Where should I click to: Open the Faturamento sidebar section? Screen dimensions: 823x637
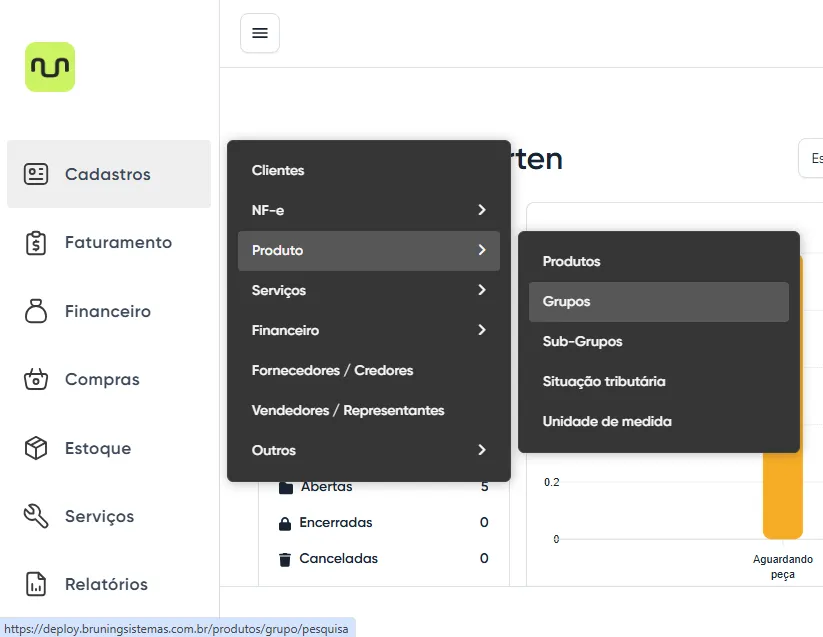pyautogui.click(x=118, y=242)
